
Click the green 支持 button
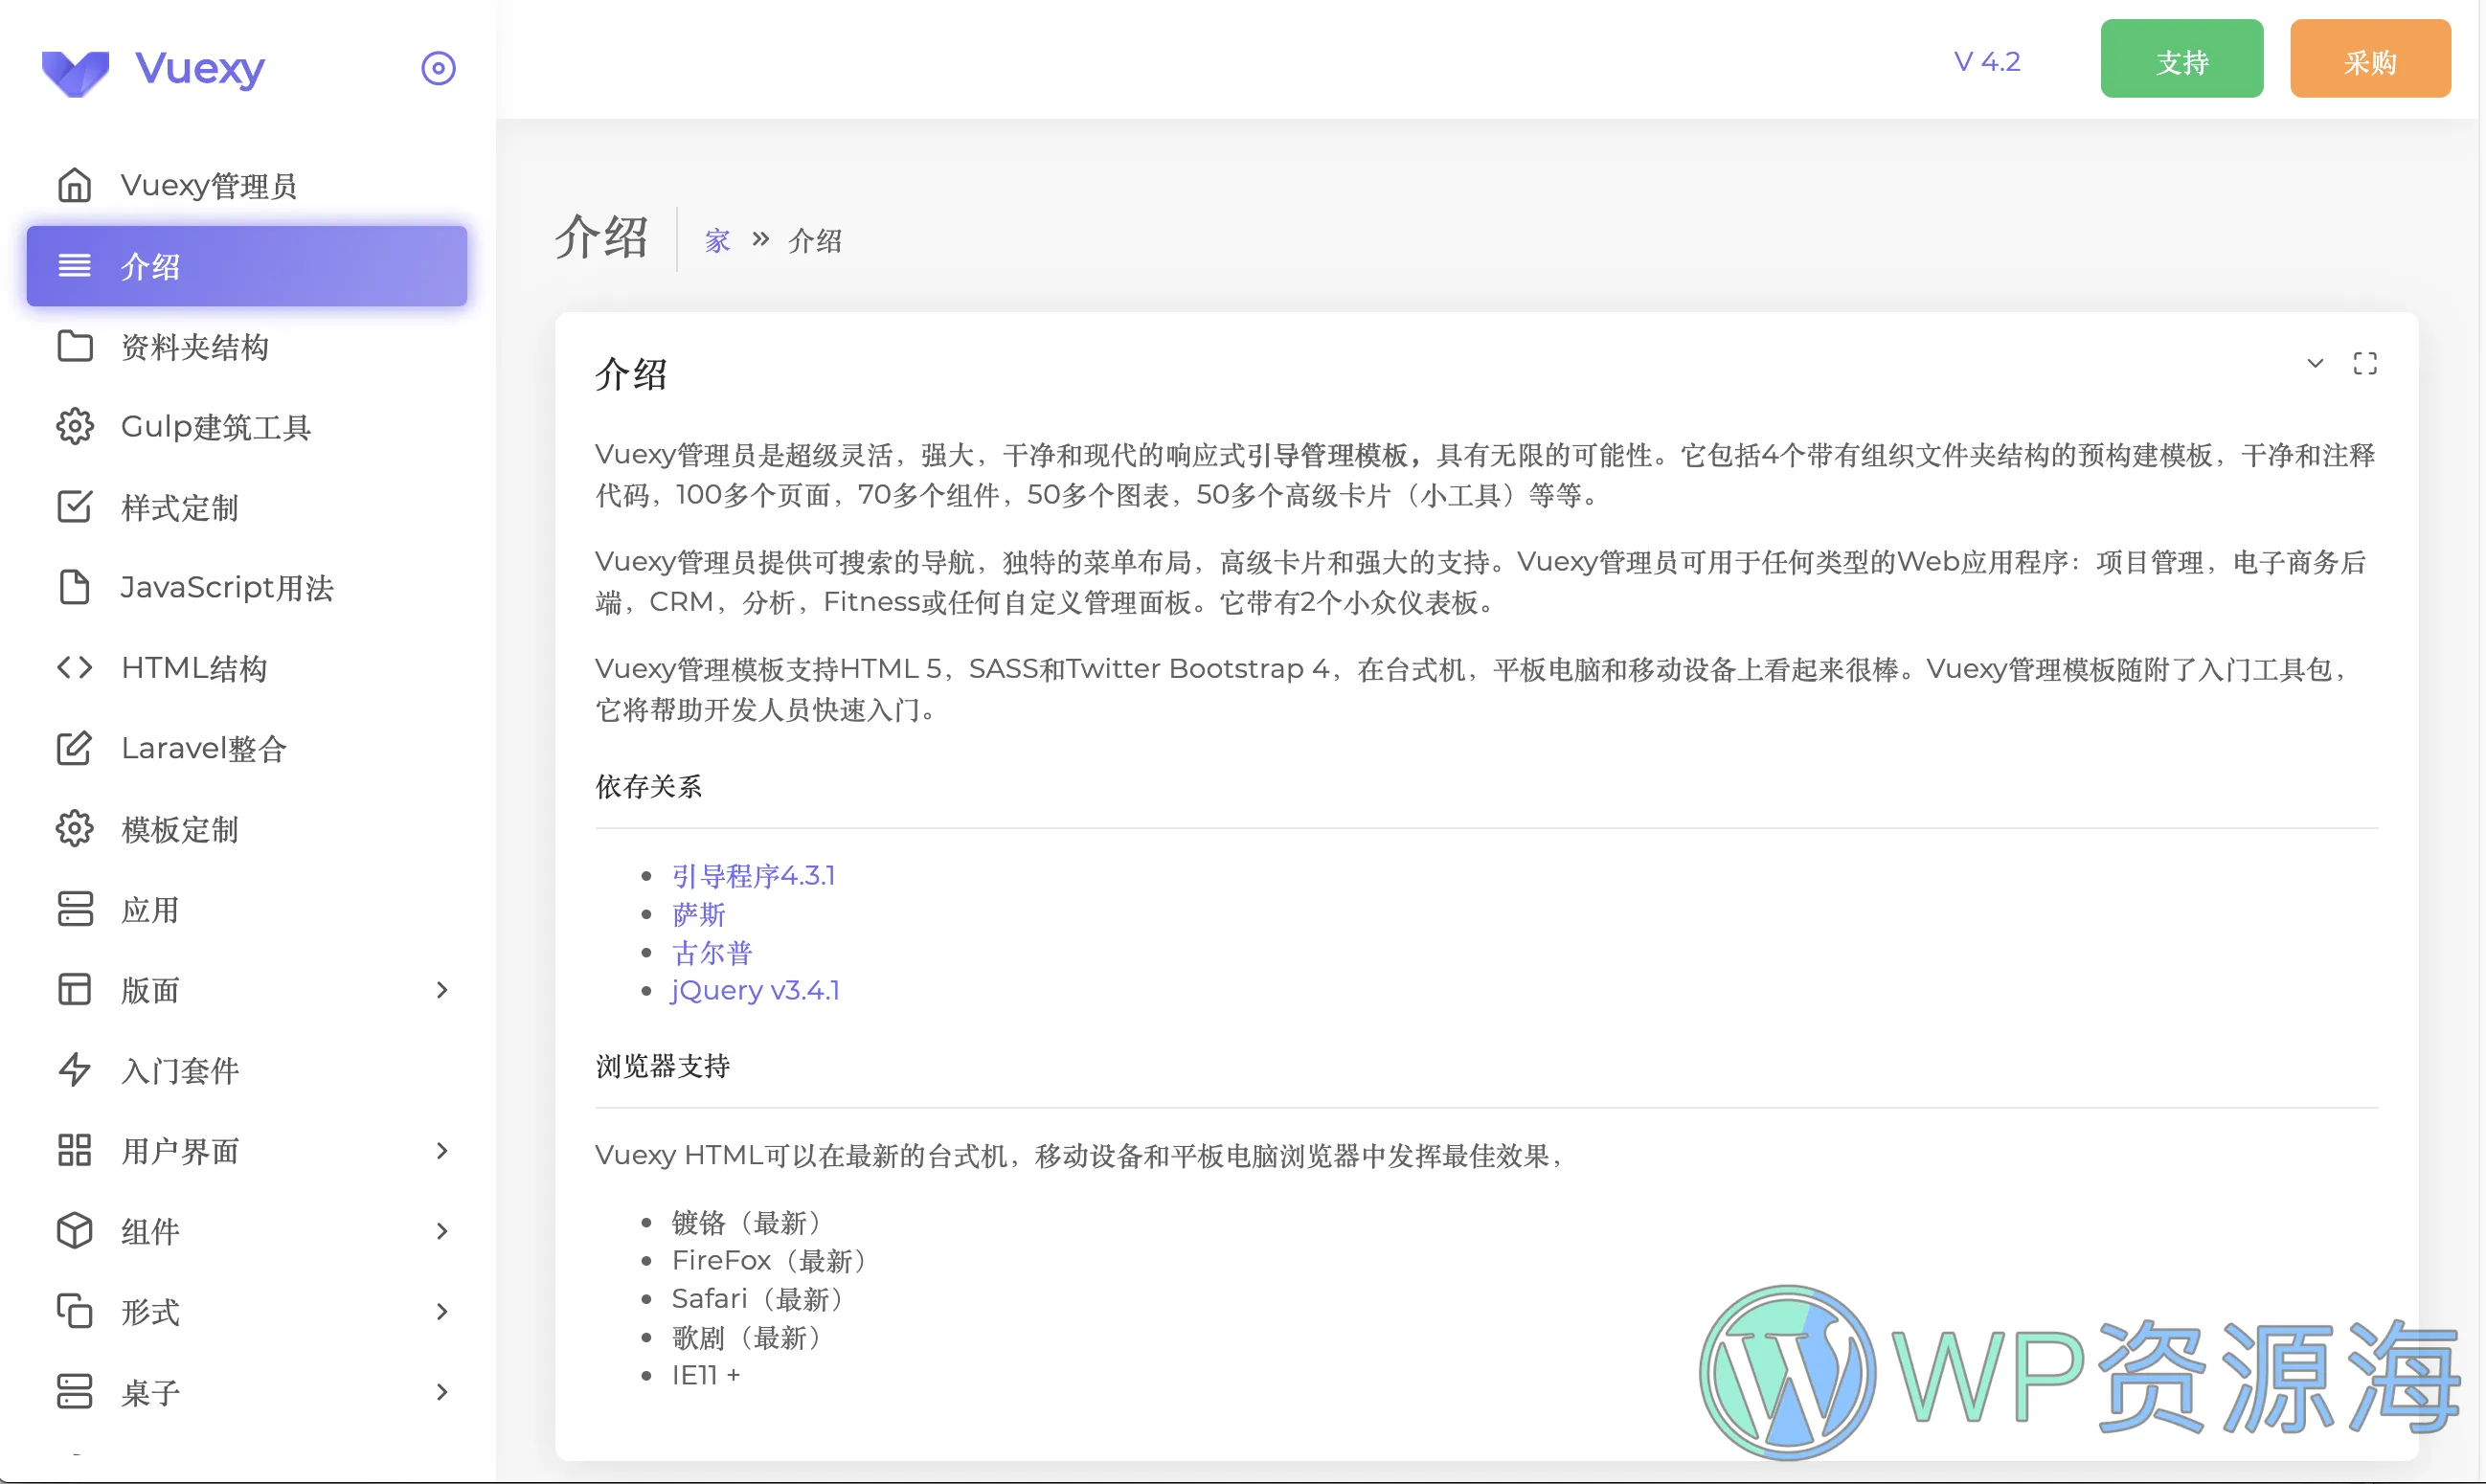coord(2182,59)
